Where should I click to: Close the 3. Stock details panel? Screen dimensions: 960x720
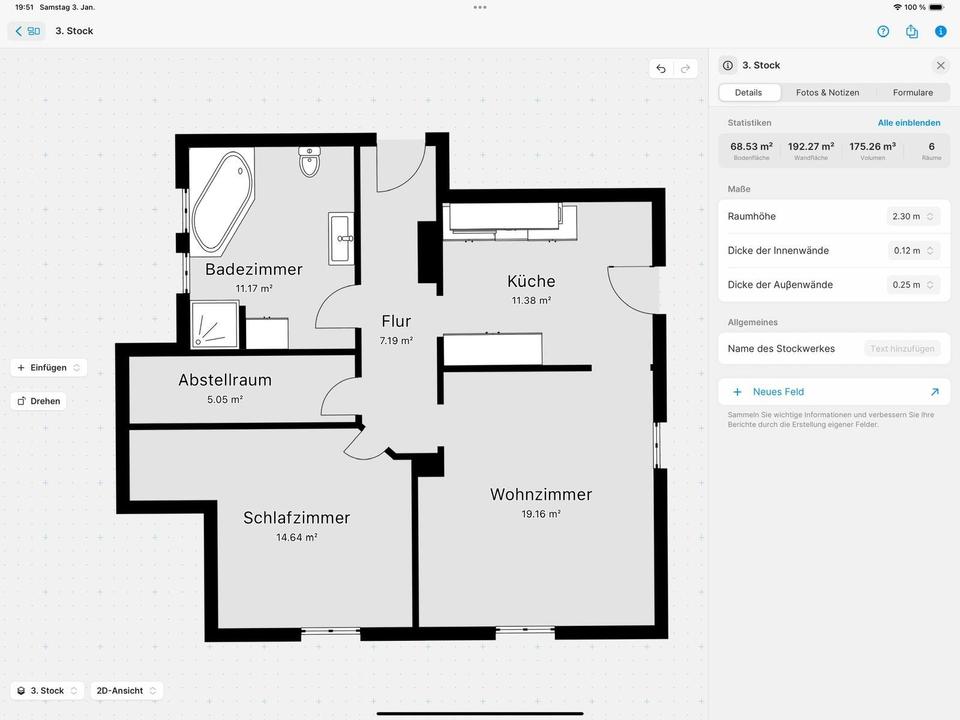[940, 65]
